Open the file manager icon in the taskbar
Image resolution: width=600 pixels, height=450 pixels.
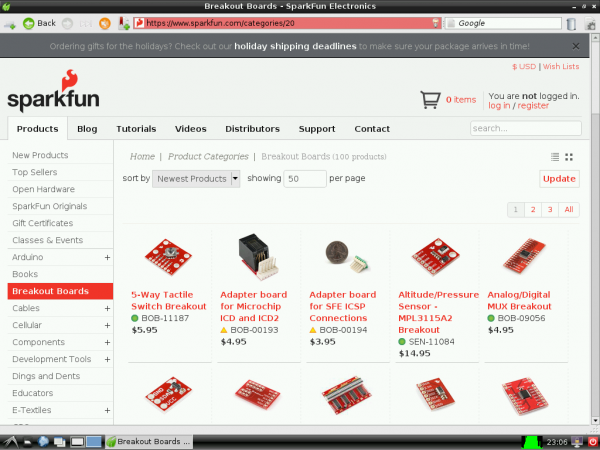[x=28, y=442]
